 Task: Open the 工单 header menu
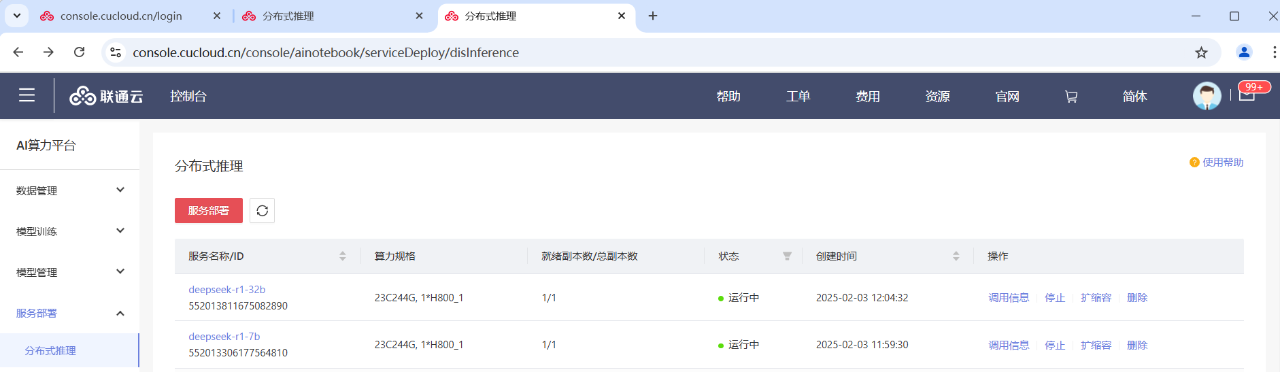coord(798,97)
